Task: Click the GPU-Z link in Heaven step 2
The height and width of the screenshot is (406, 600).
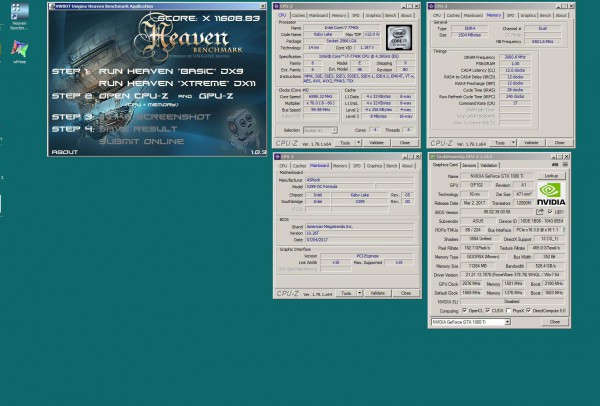Action: click(x=216, y=96)
